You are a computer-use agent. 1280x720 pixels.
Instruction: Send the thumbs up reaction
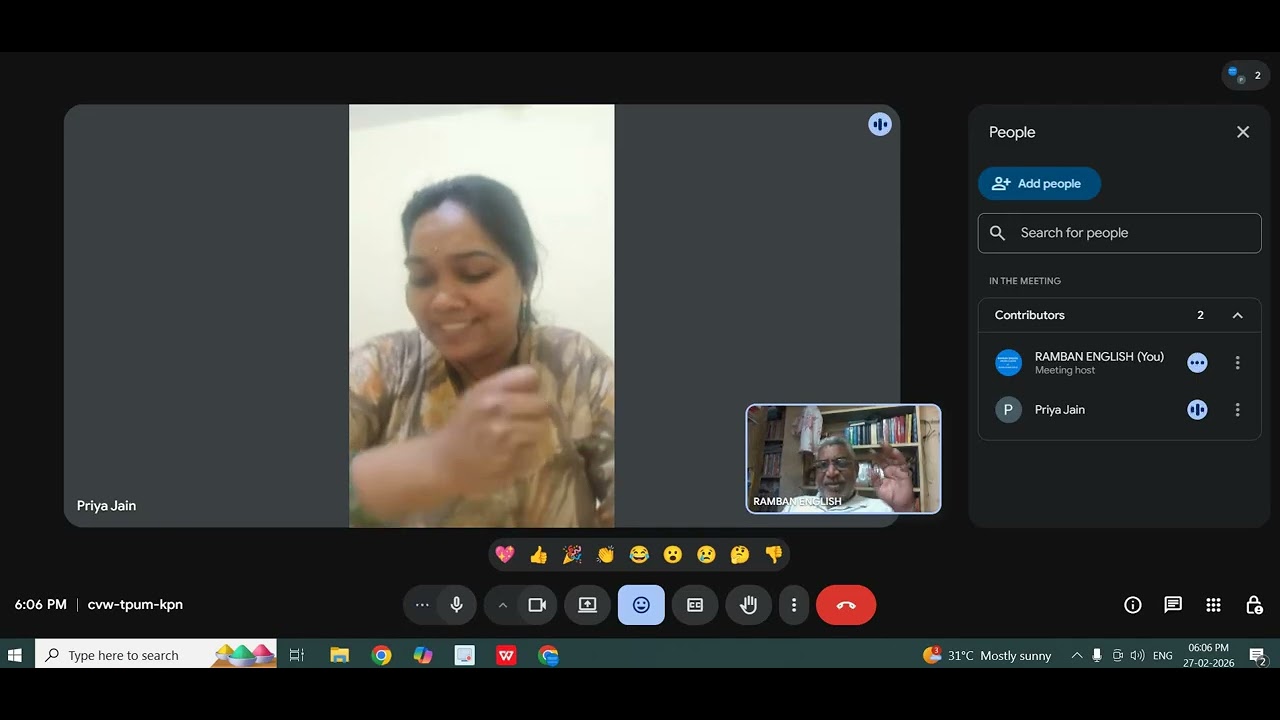tap(539, 554)
